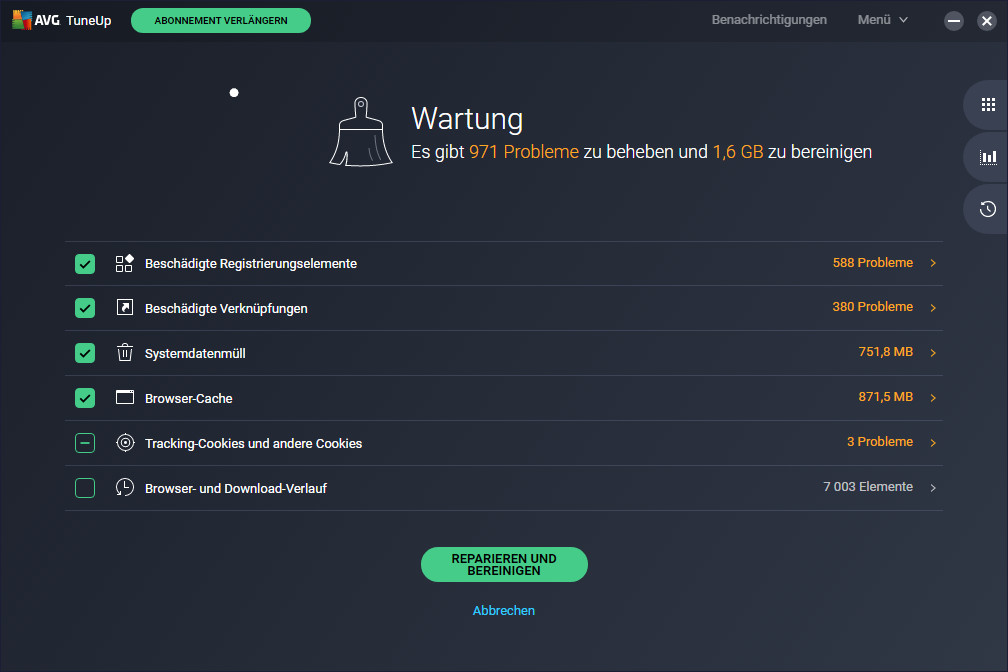
Task: Open the statistics bar chart side icon
Action: tap(988, 157)
